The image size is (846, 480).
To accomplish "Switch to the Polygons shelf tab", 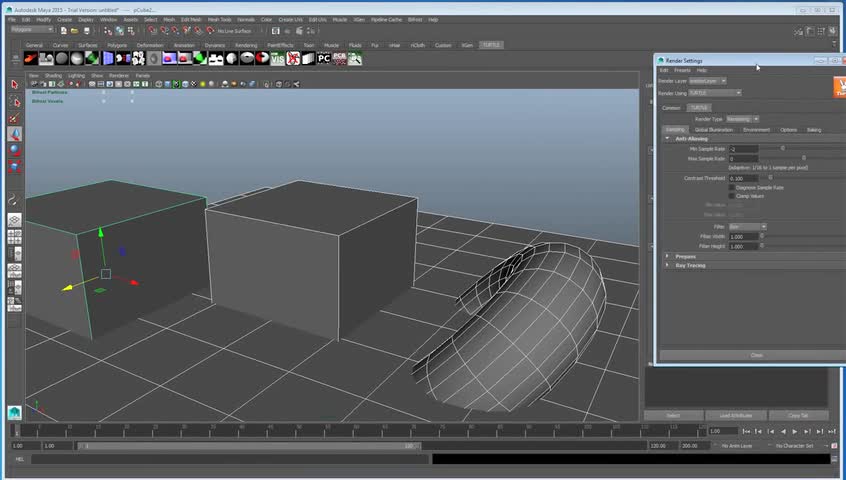I will (117, 45).
